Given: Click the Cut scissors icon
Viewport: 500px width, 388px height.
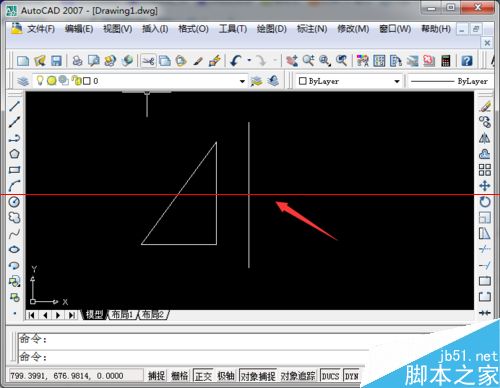Looking at the screenshot, I should [x=148, y=61].
